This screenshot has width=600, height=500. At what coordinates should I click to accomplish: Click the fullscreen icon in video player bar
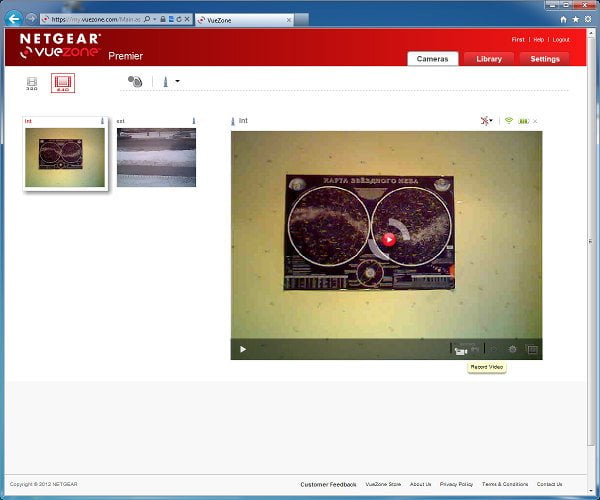click(x=532, y=349)
